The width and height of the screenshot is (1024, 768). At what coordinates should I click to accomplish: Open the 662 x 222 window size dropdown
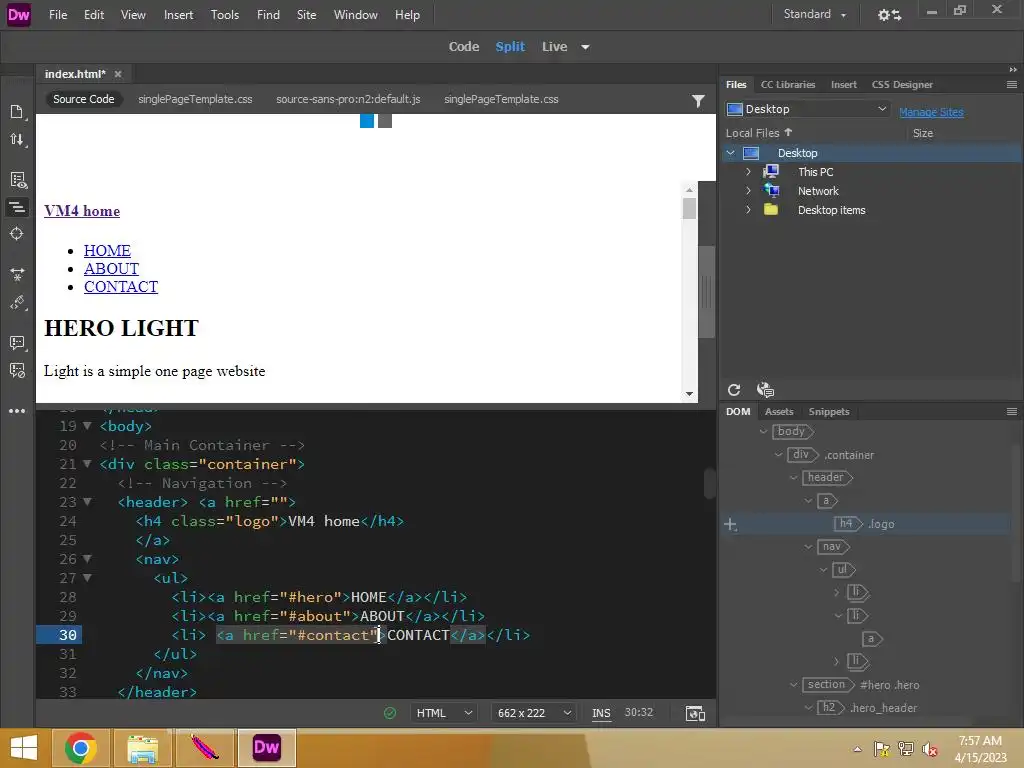pyautogui.click(x=534, y=713)
